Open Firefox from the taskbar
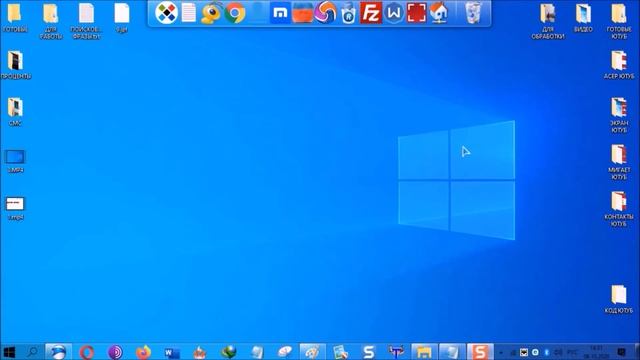Viewport: 640px width, 360px height. (143, 352)
